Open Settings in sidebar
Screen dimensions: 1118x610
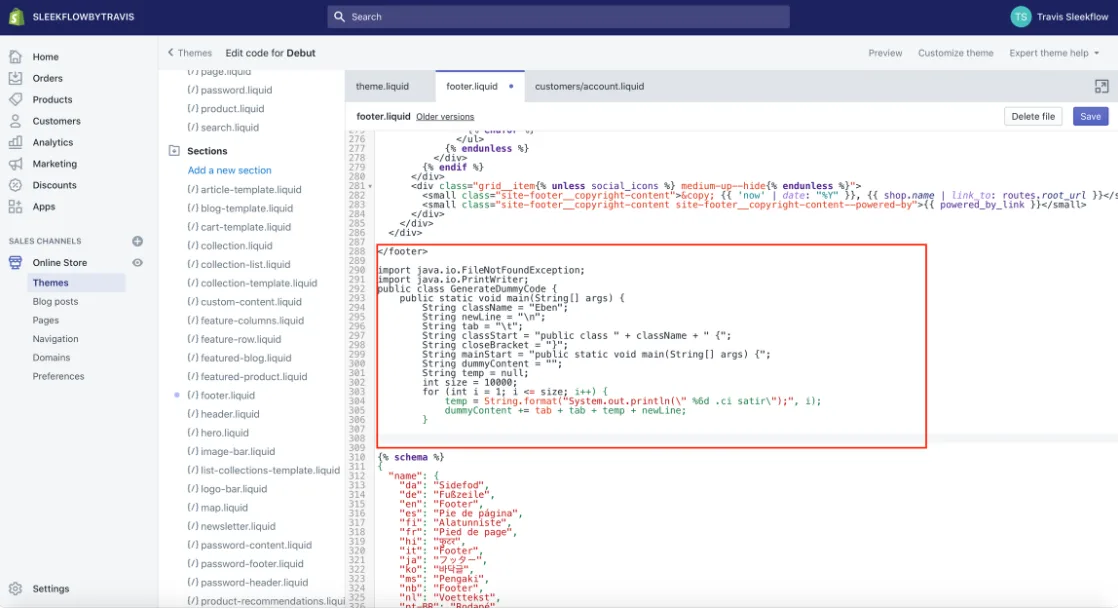click(x=51, y=589)
